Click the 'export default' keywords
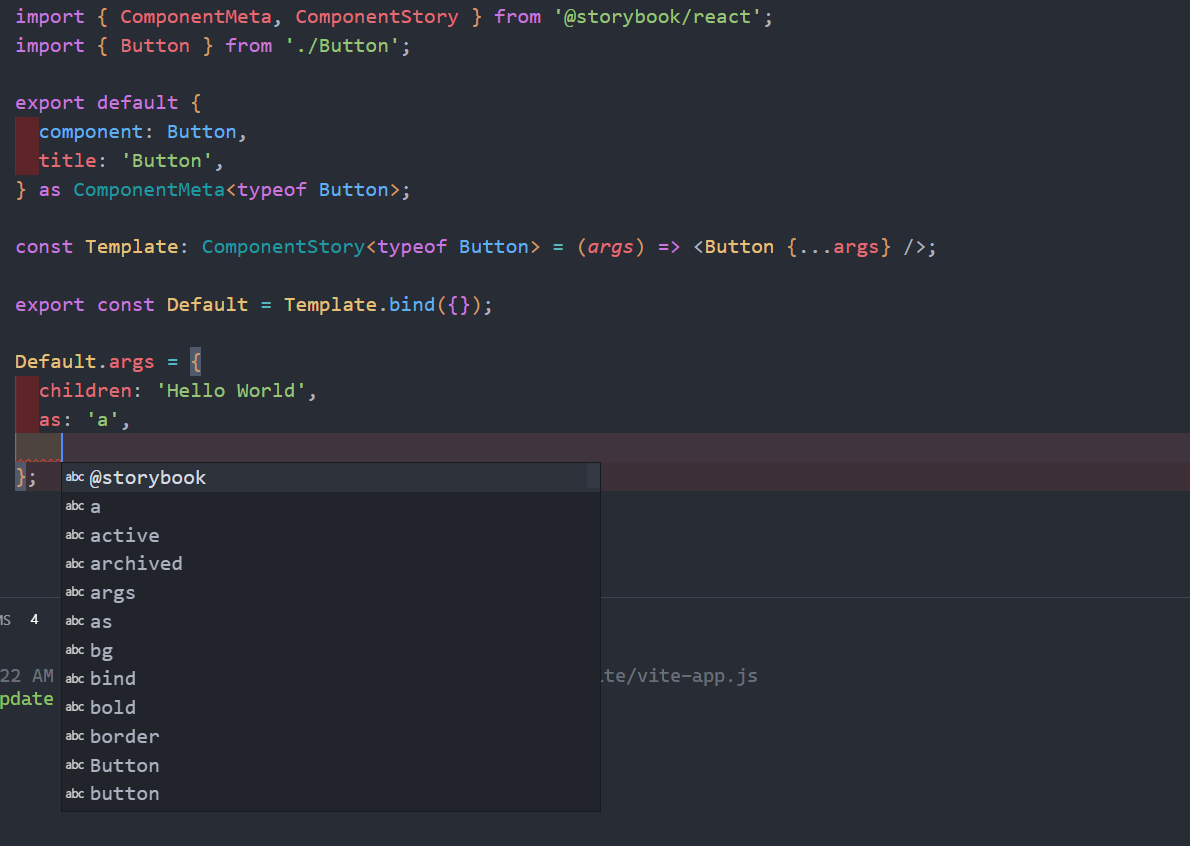 coord(96,102)
